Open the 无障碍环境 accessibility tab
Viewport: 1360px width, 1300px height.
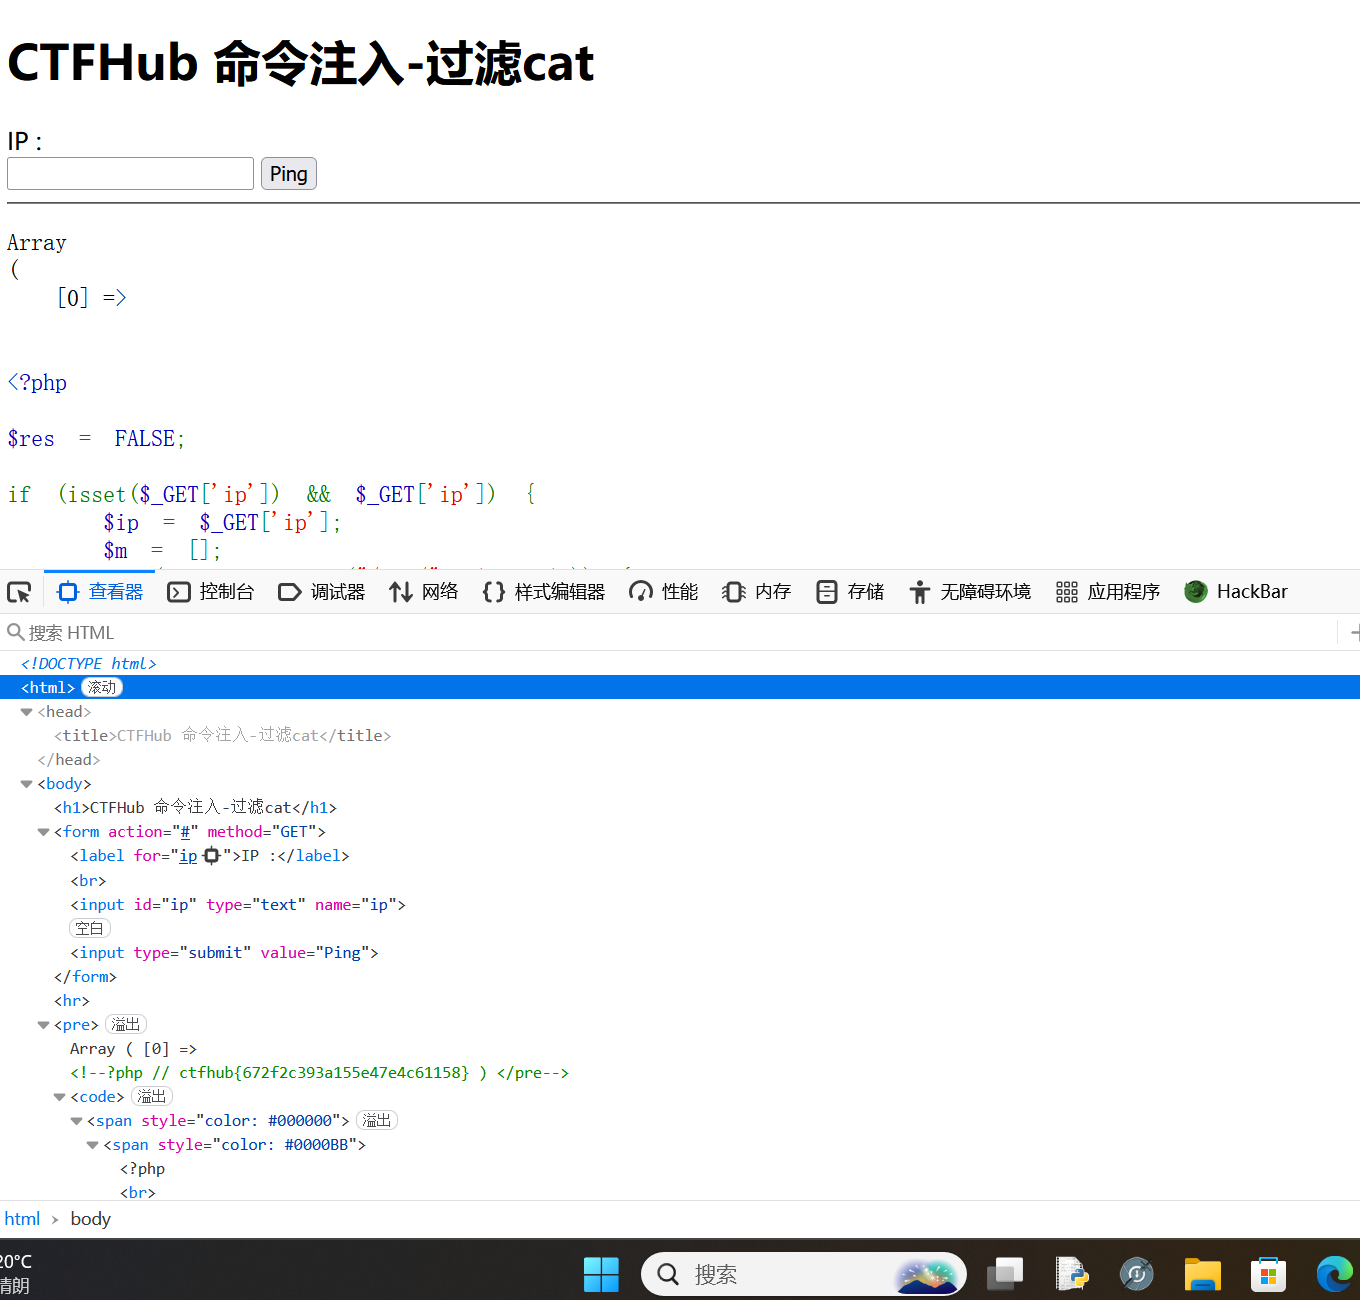[x=970, y=592]
